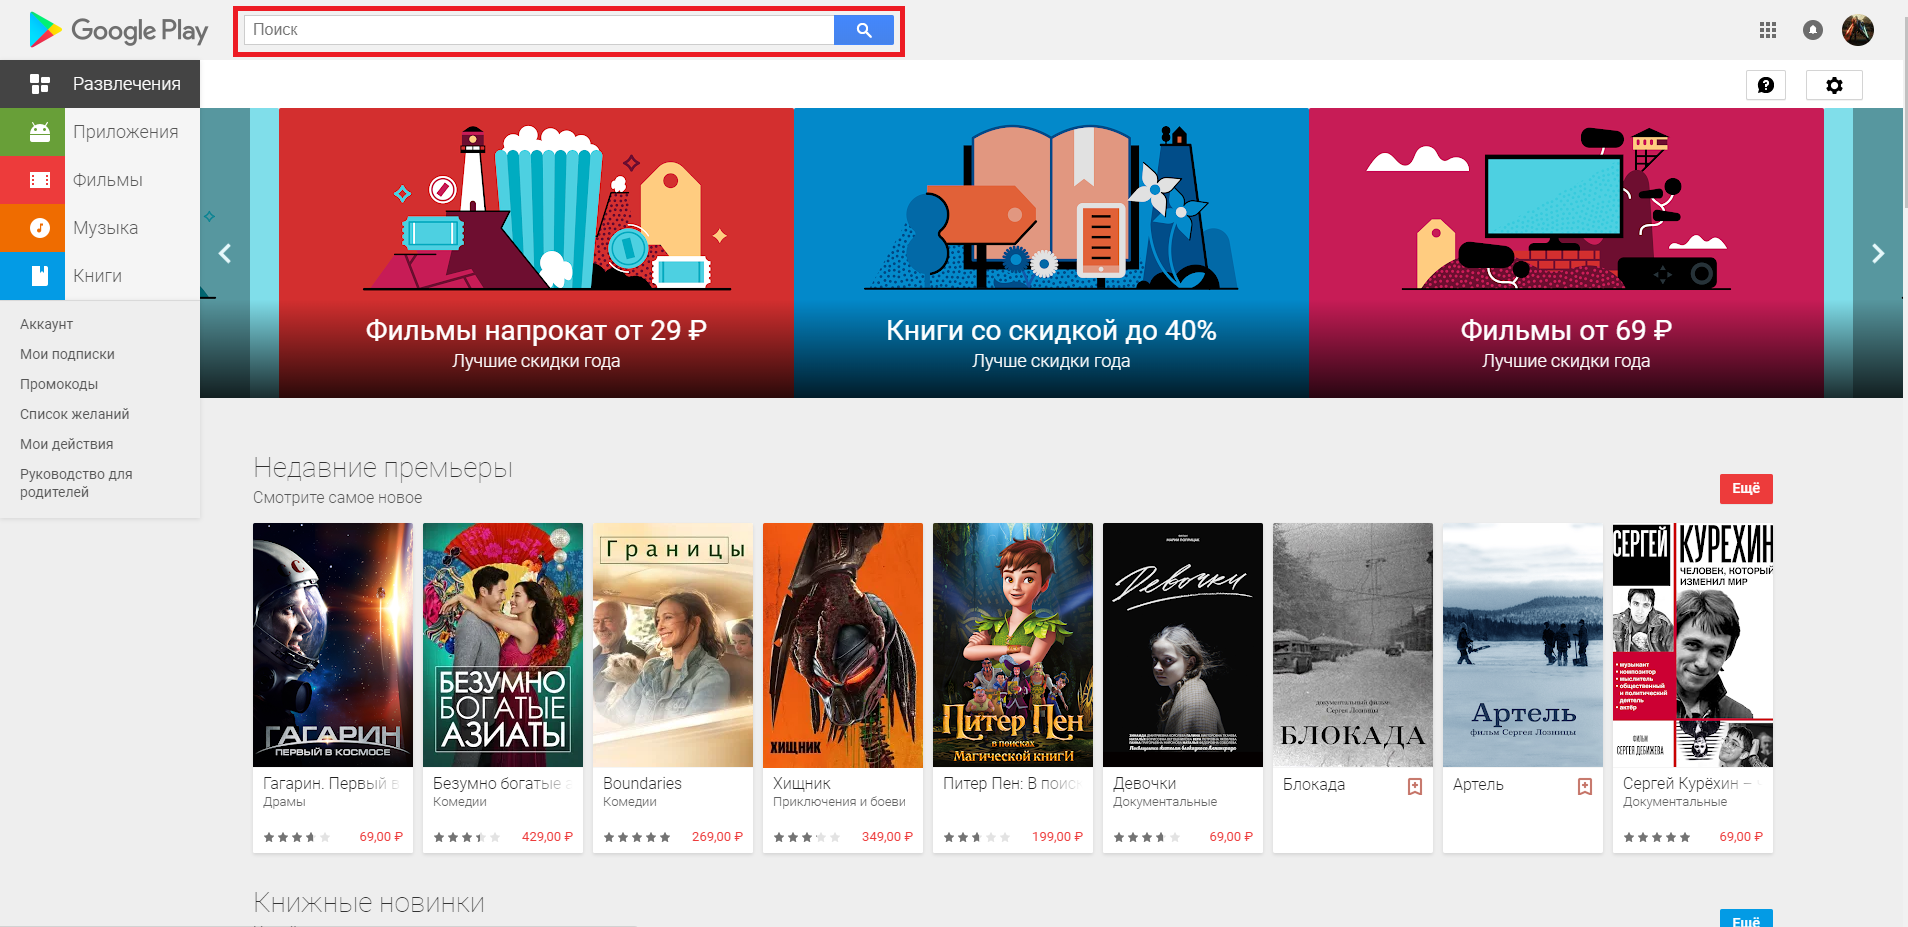Click the 269,00 ₽ price for Boundaries

click(717, 837)
